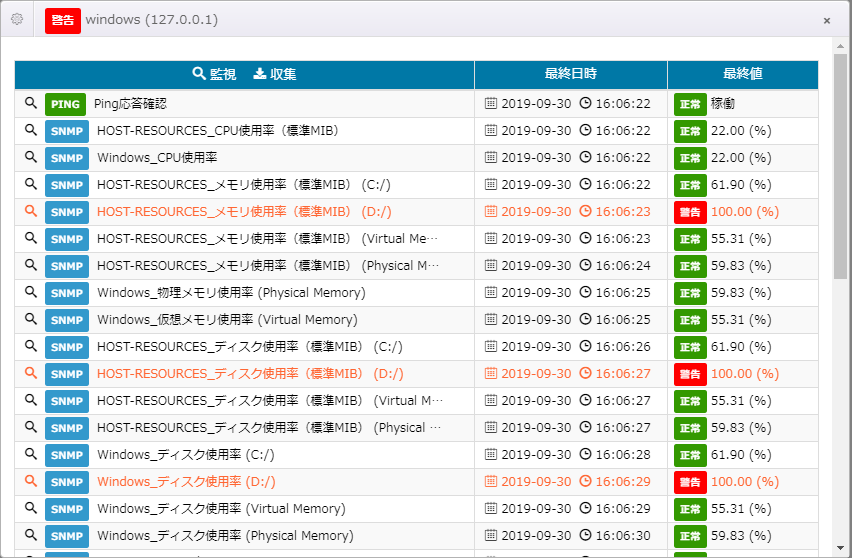Viewport: 852px width, 558px height.
Task: Select the Windows_CPU使用率 monitor name
Action: coord(157,158)
